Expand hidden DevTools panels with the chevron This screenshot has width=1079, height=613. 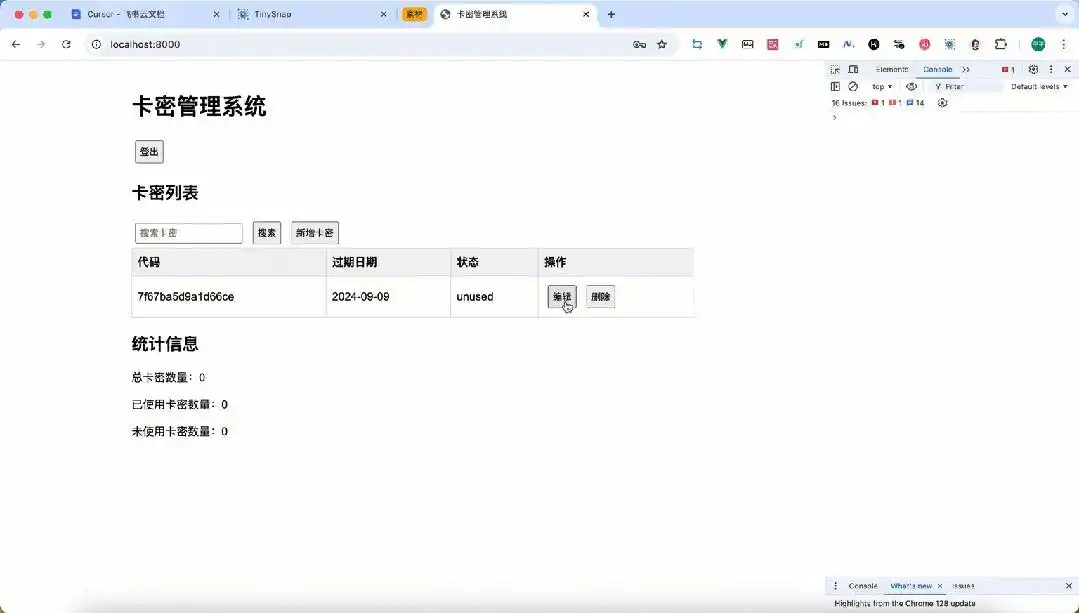click(x=965, y=70)
